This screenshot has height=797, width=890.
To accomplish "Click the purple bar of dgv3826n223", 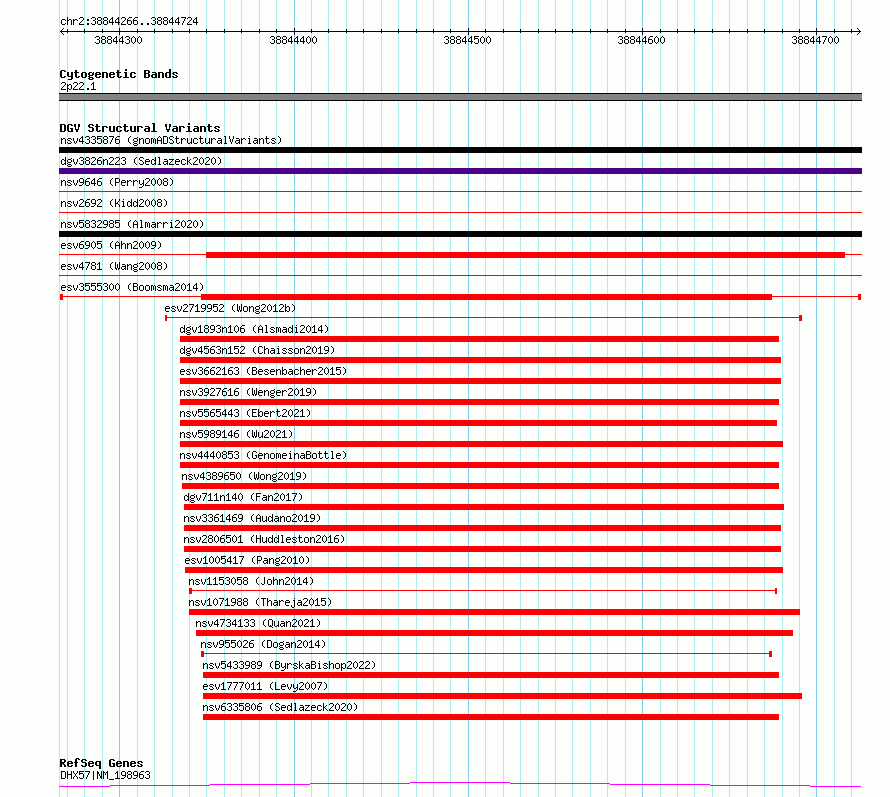I will [460, 171].
